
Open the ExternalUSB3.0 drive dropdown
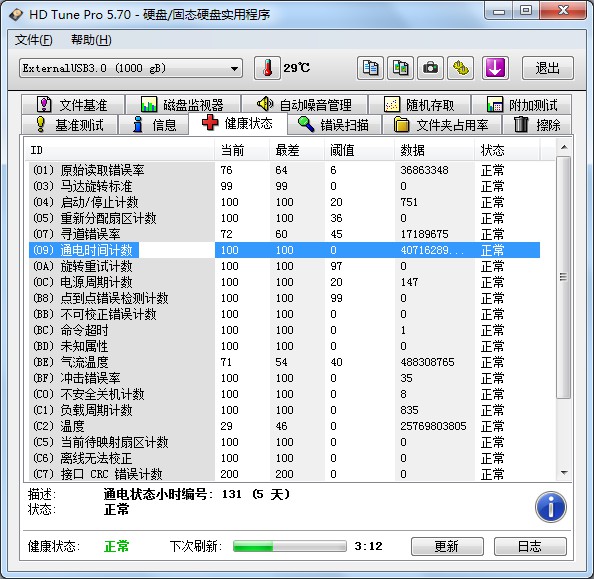click(131, 68)
